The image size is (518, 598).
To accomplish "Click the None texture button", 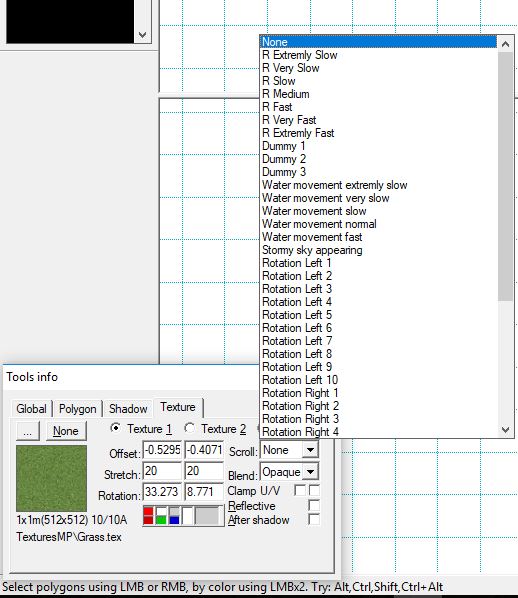I will coord(66,431).
